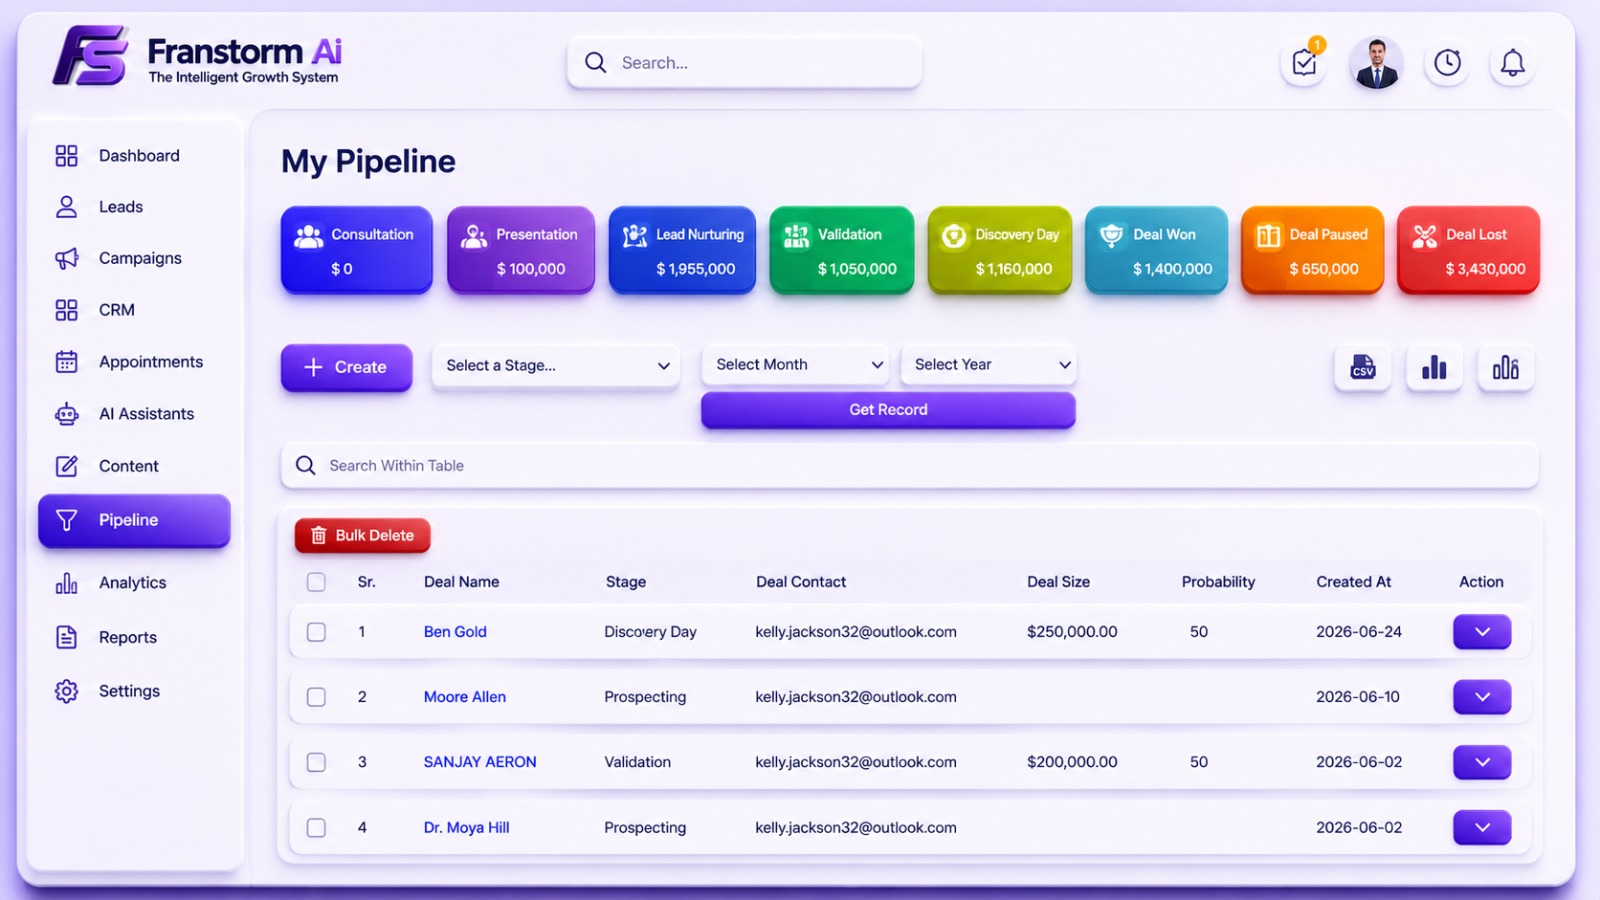
Task: Click the CRM grid icon in sidebar
Action: (66, 310)
